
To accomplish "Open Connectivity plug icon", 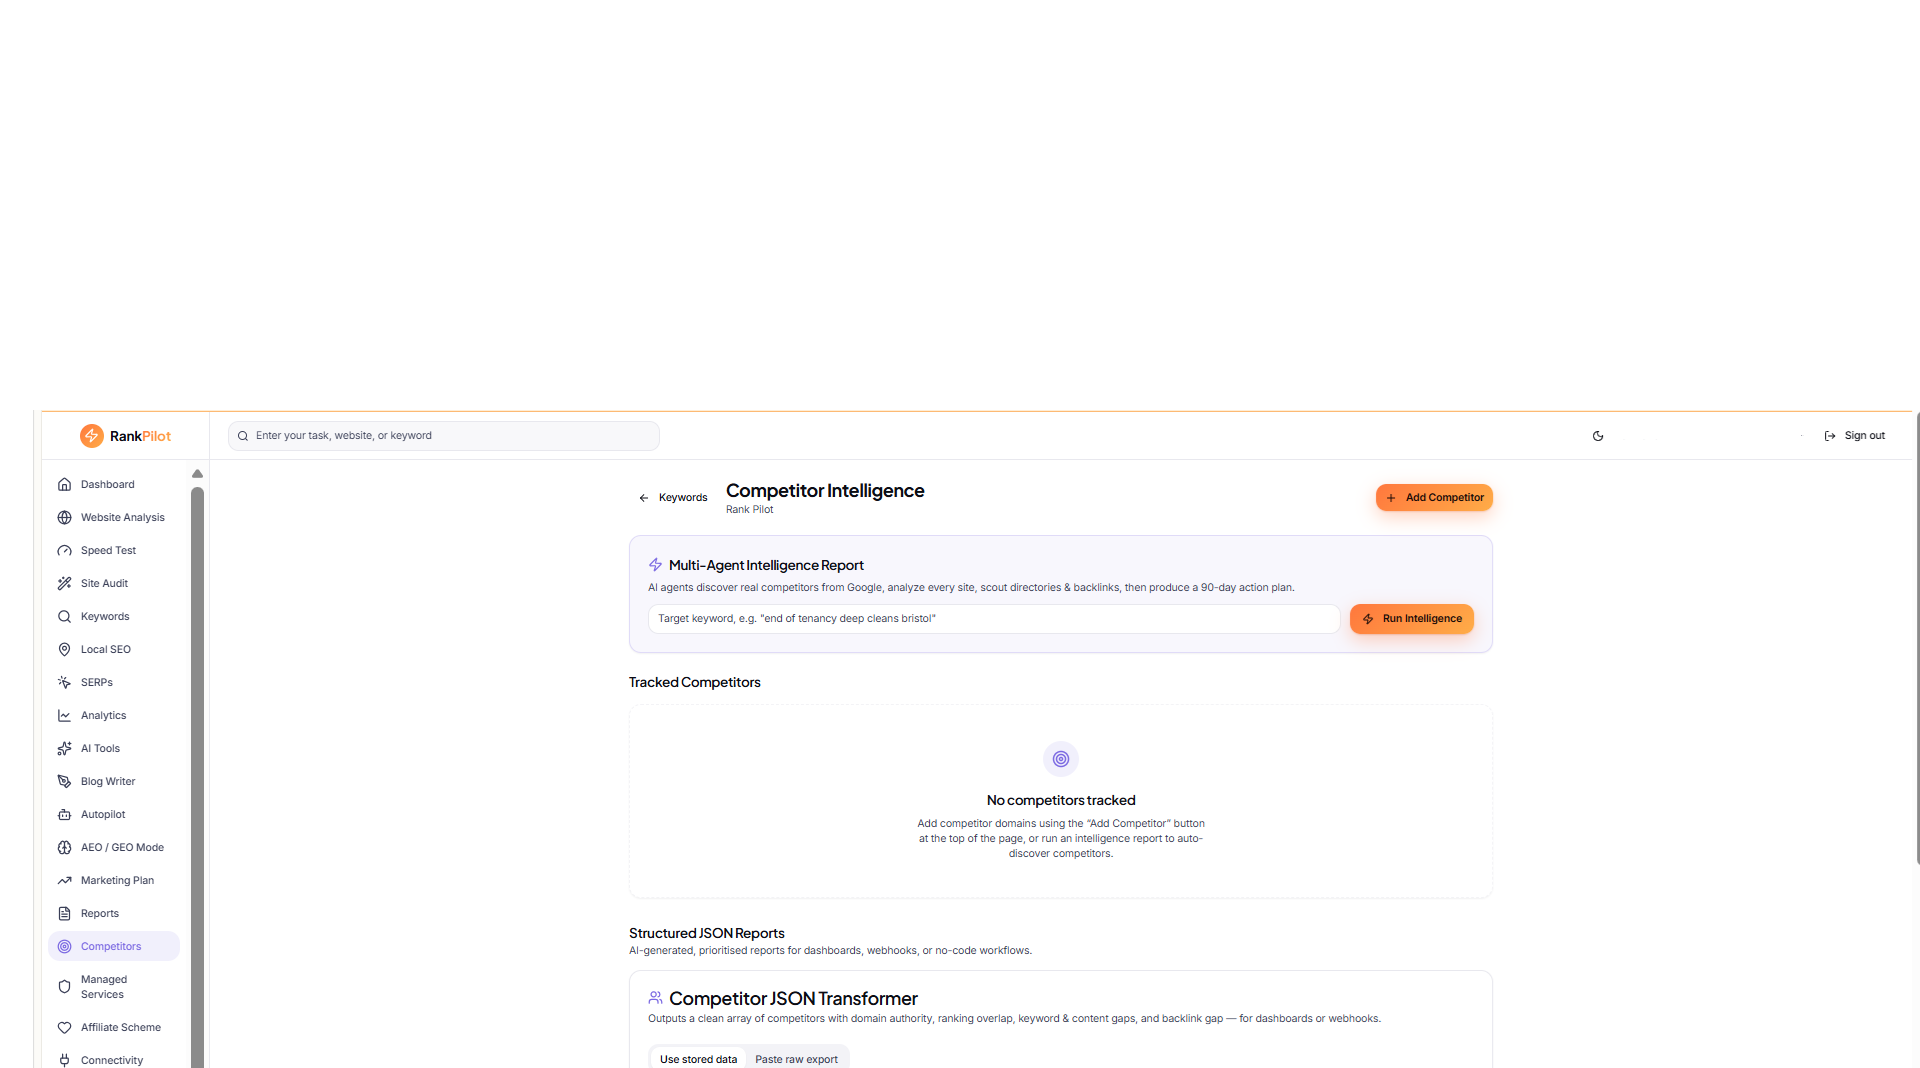I will click(64, 1060).
